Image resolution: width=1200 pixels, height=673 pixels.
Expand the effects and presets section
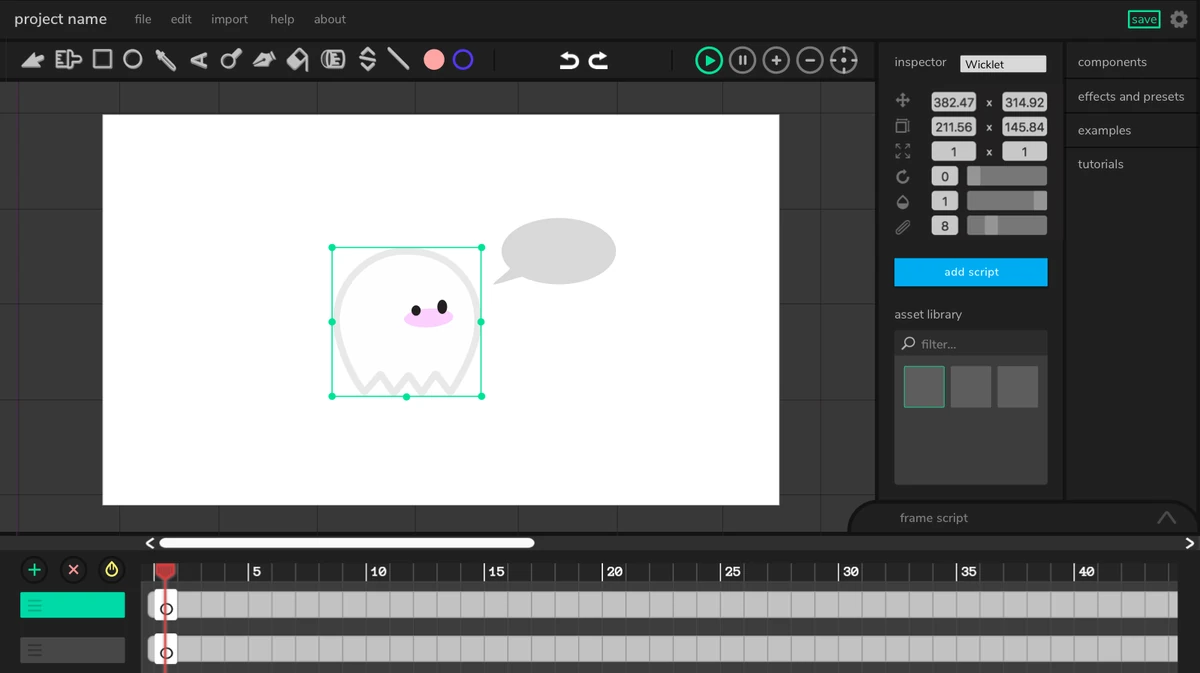tap(1130, 97)
